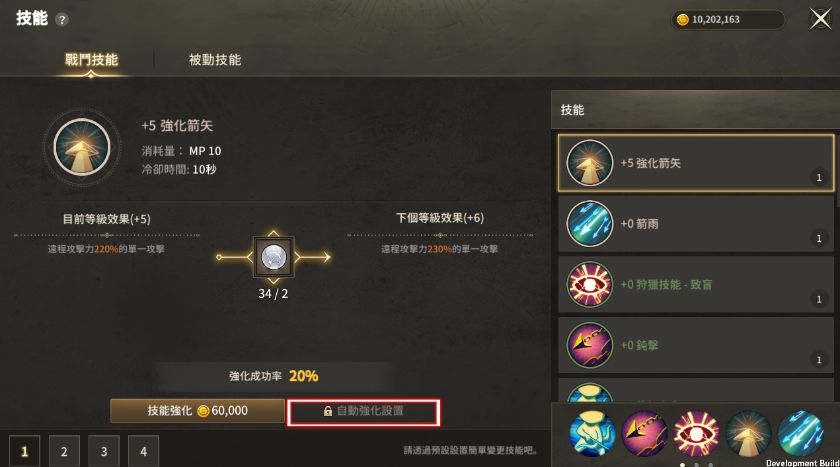Close the skill window with X

(x=820, y=20)
